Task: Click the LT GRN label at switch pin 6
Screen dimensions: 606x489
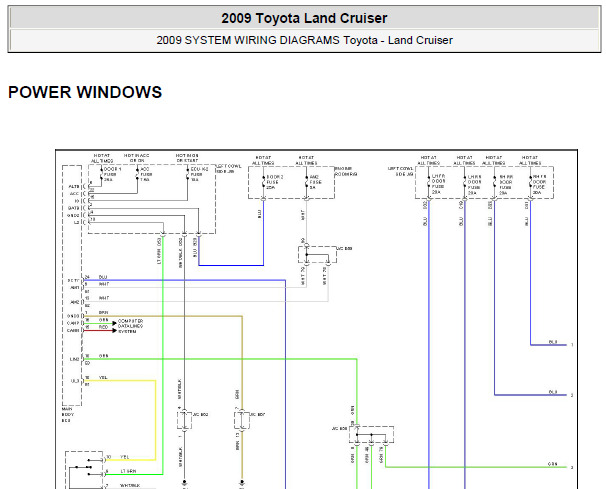Action: [128, 471]
